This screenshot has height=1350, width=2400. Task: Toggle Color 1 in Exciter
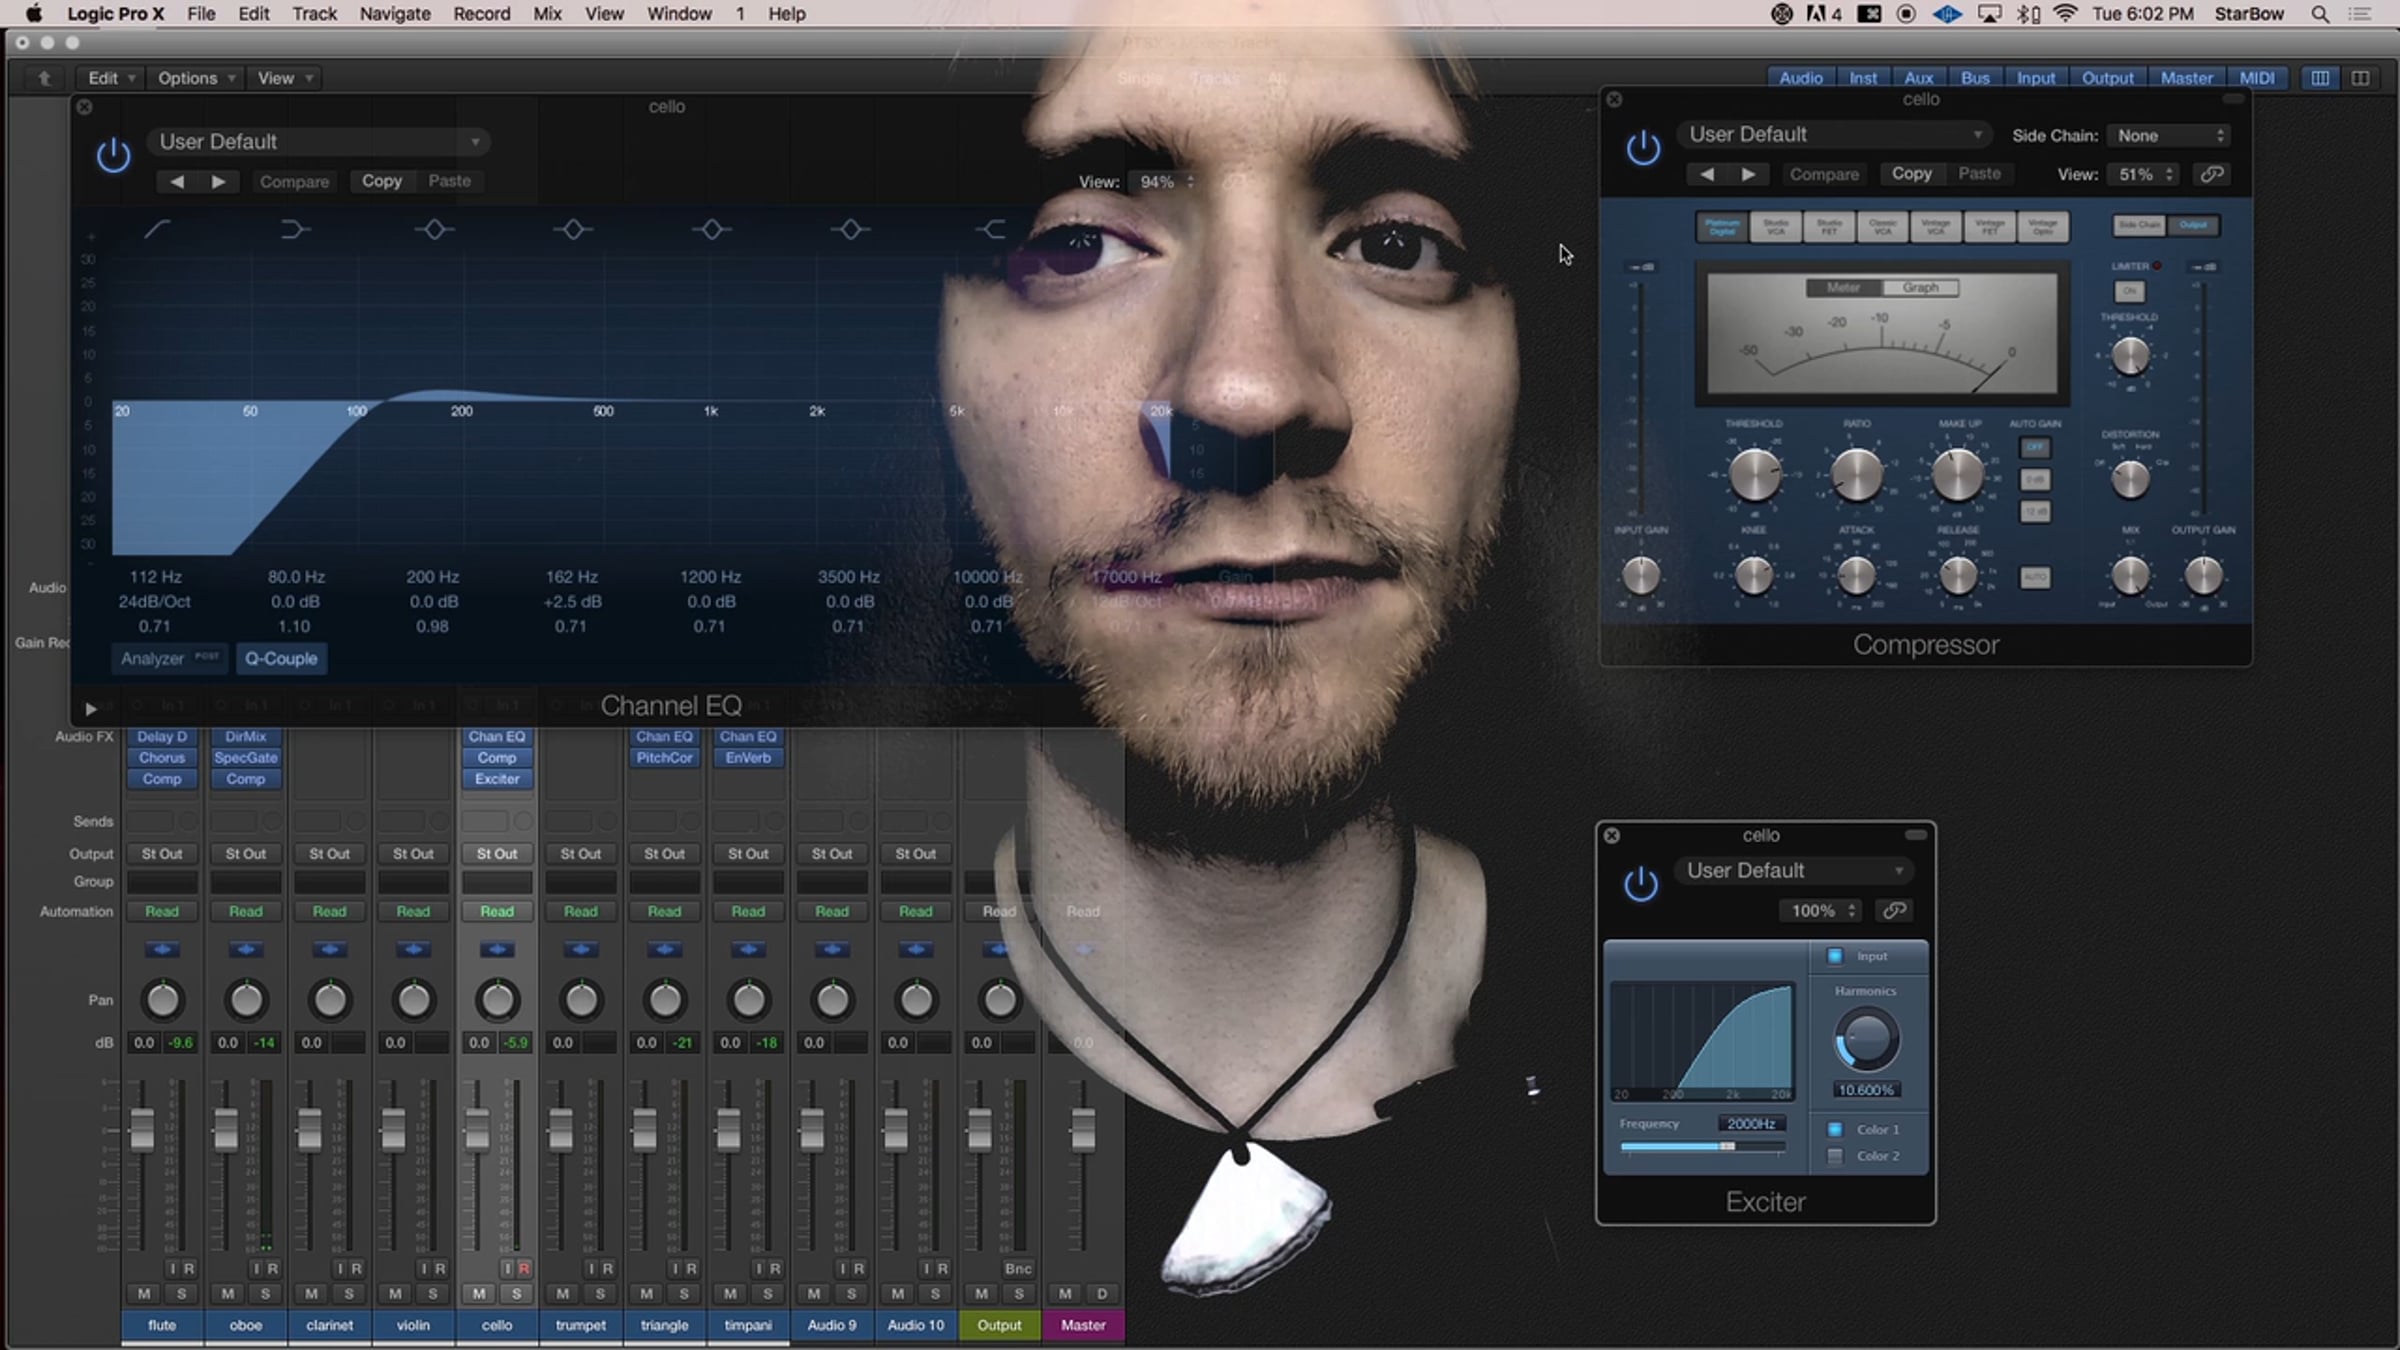click(1835, 1129)
